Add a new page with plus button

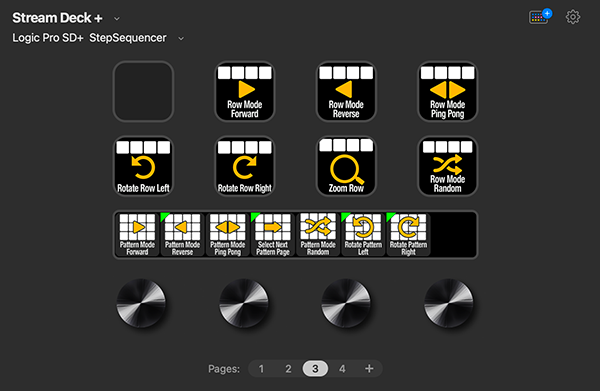tap(369, 369)
